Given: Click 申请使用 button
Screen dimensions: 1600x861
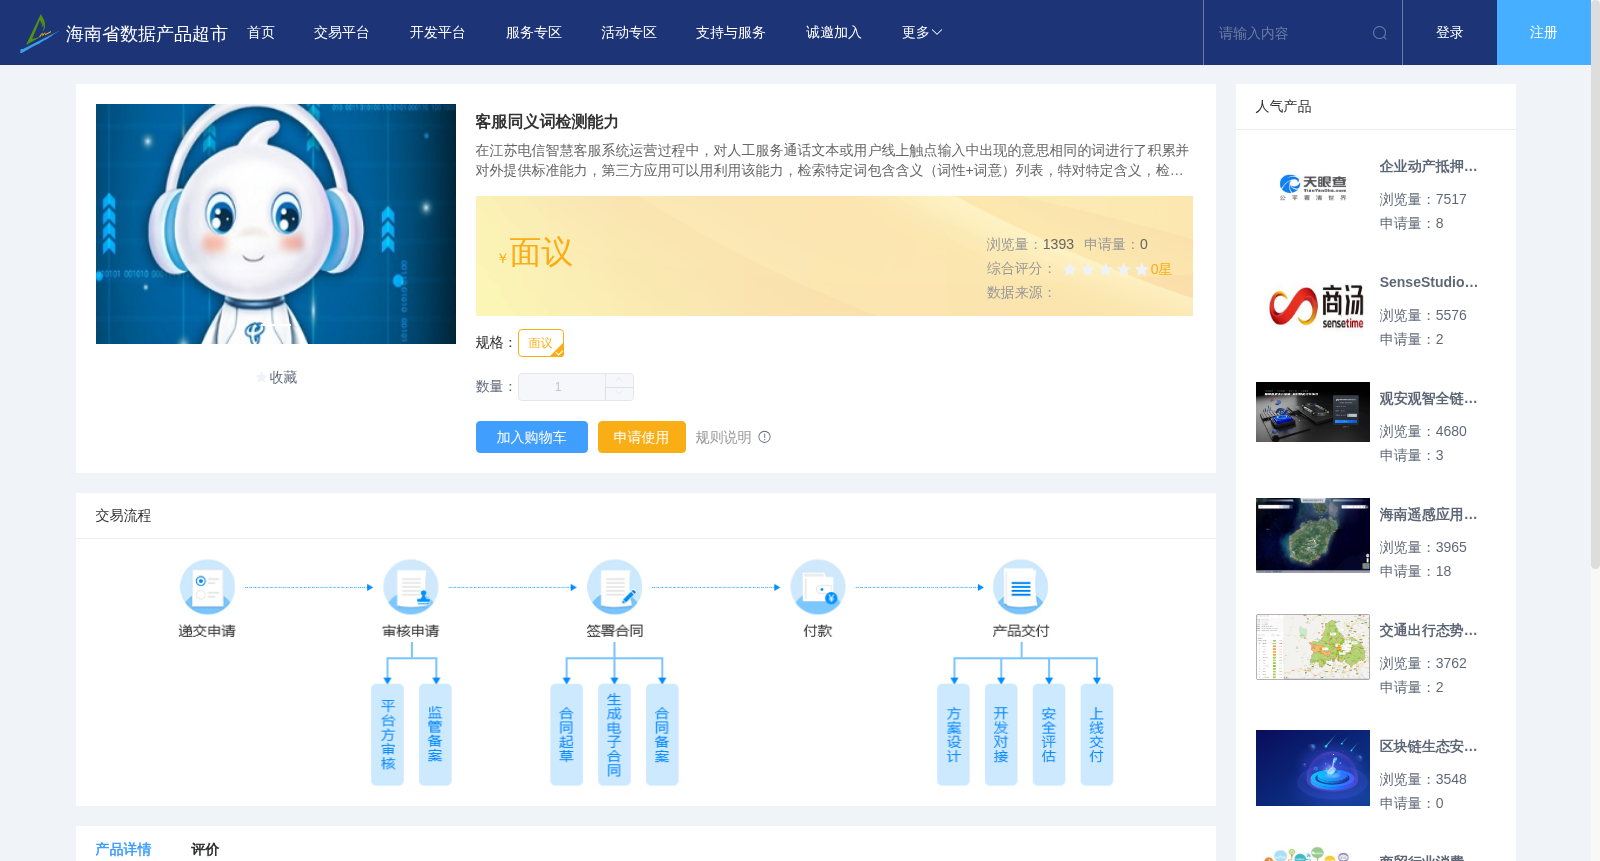Looking at the screenshot, I should 642,437.
